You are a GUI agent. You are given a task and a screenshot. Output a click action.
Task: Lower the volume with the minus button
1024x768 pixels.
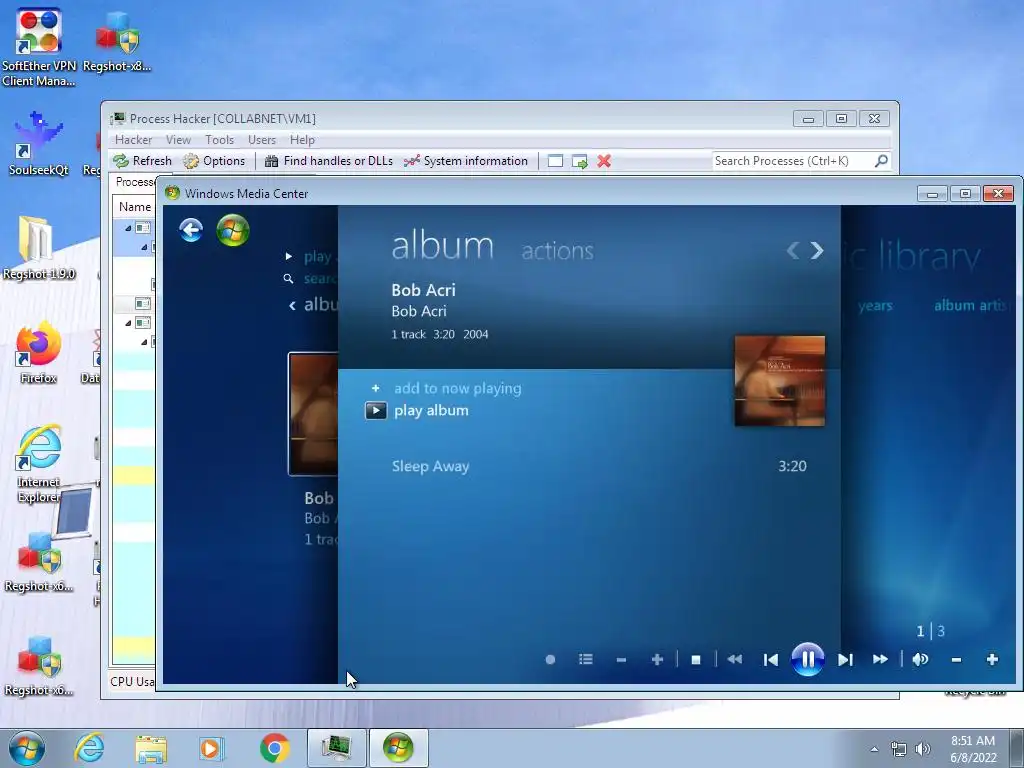coord(956,660)
